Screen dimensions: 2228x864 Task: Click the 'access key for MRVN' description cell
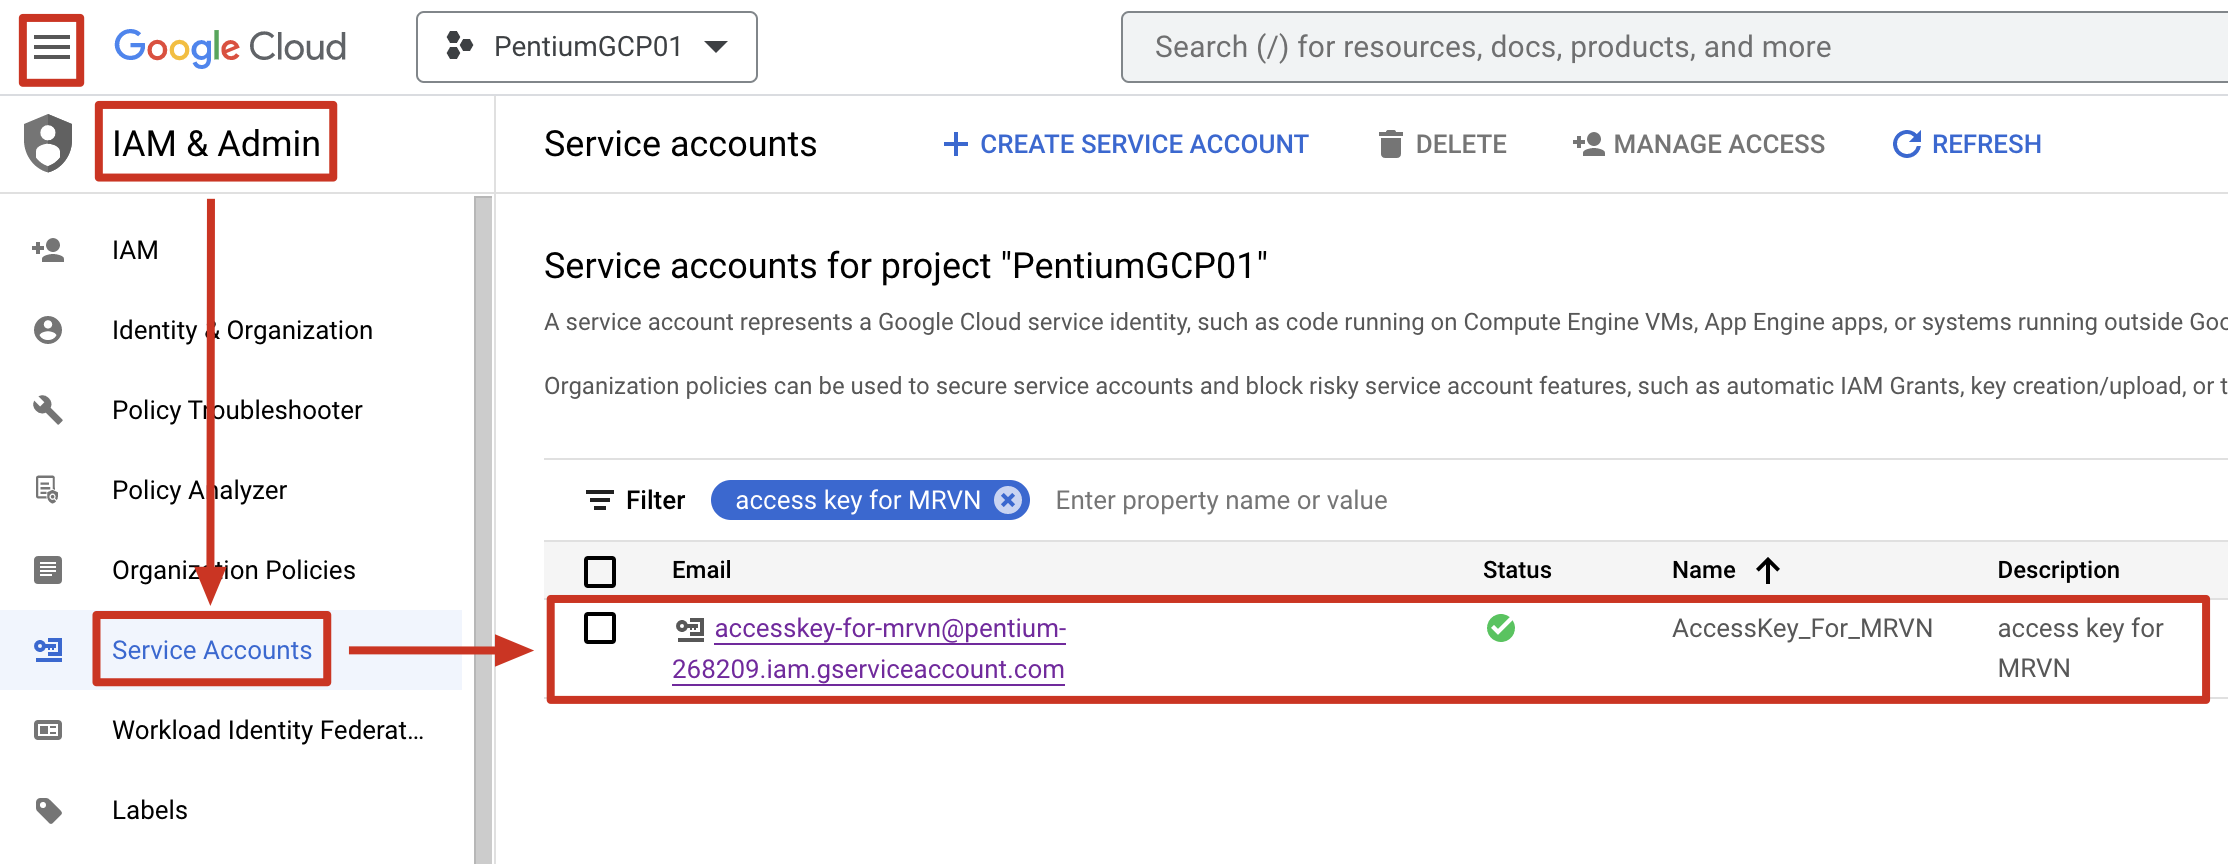tap(2080, 648)
